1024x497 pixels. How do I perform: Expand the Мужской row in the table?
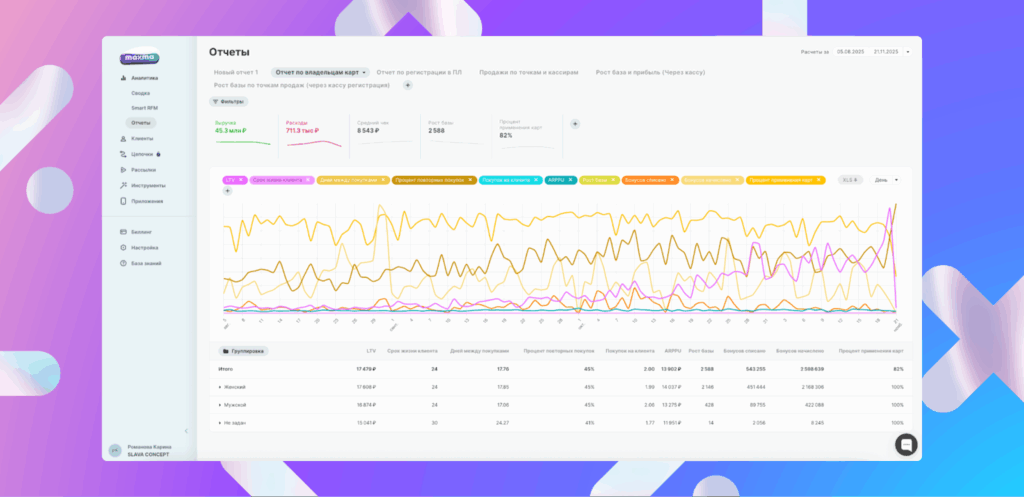pos(220,405)
